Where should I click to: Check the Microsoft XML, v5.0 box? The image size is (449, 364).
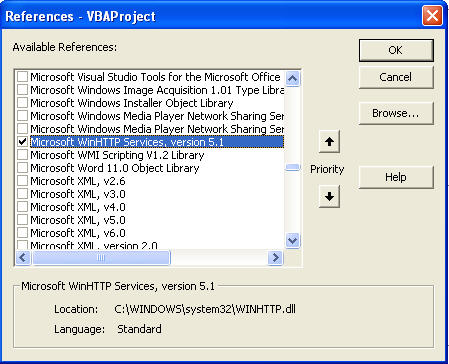[22, 220]
